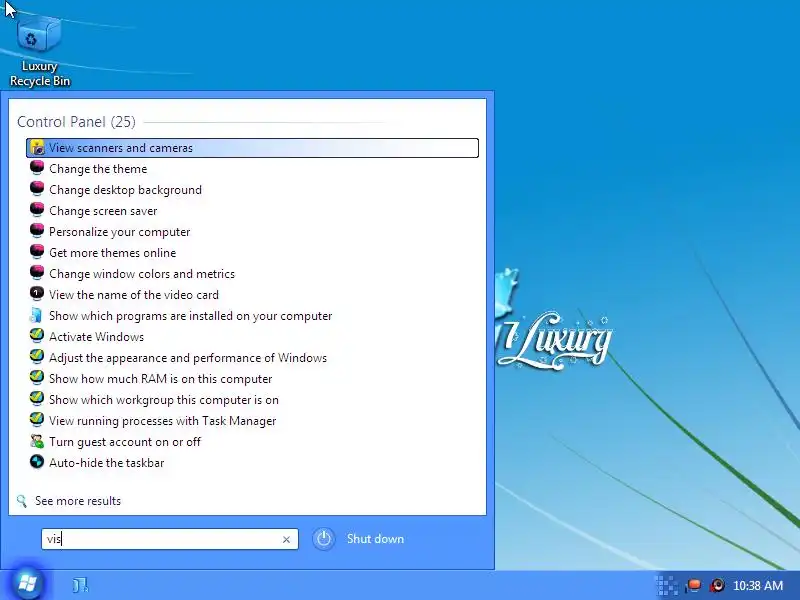Click the icon next to Change desktop background
Viewport: 800px width, 600px height.
pos(37,189)
